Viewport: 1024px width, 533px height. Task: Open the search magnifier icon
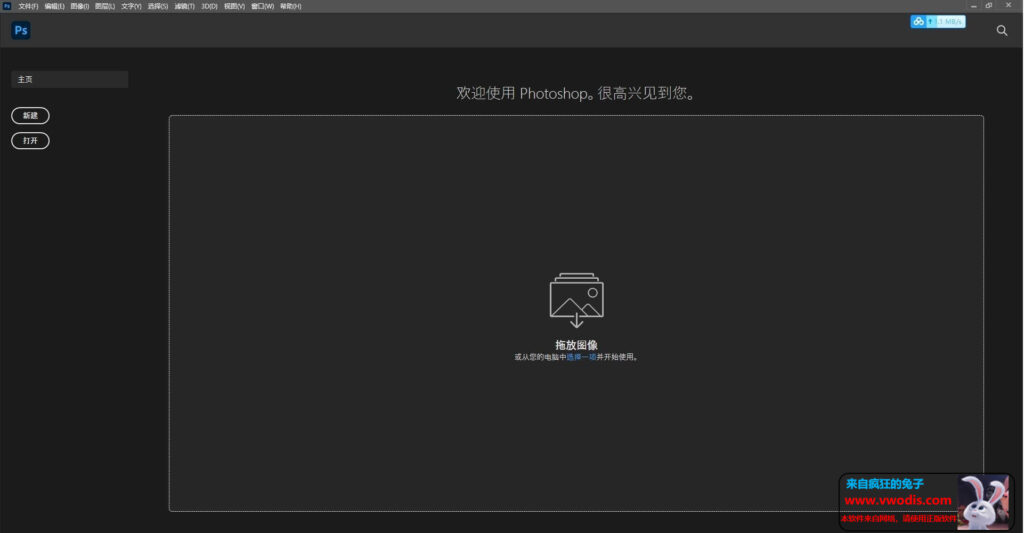tap(1002, 31)
